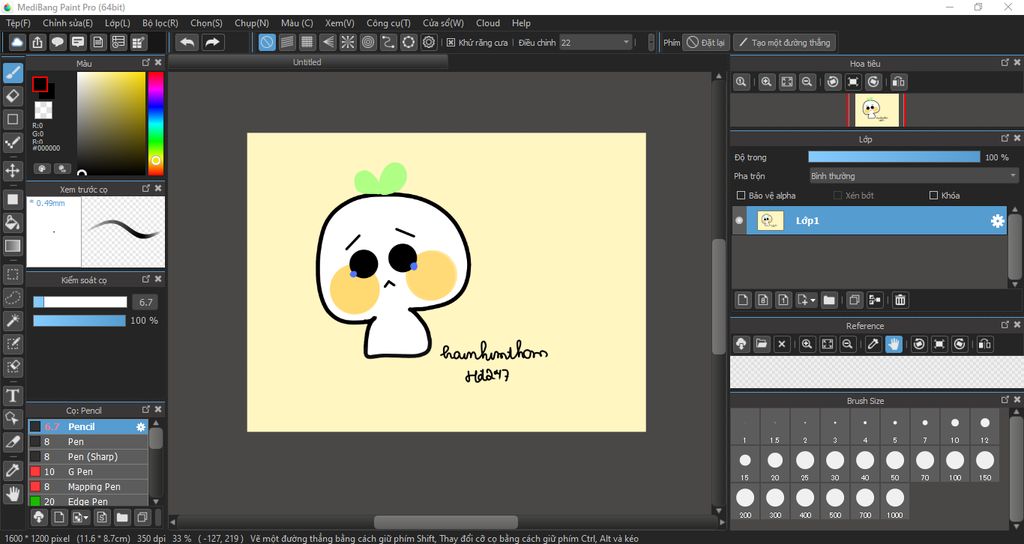Open Lớp1 layer settings gear

(x=997, y=221)
